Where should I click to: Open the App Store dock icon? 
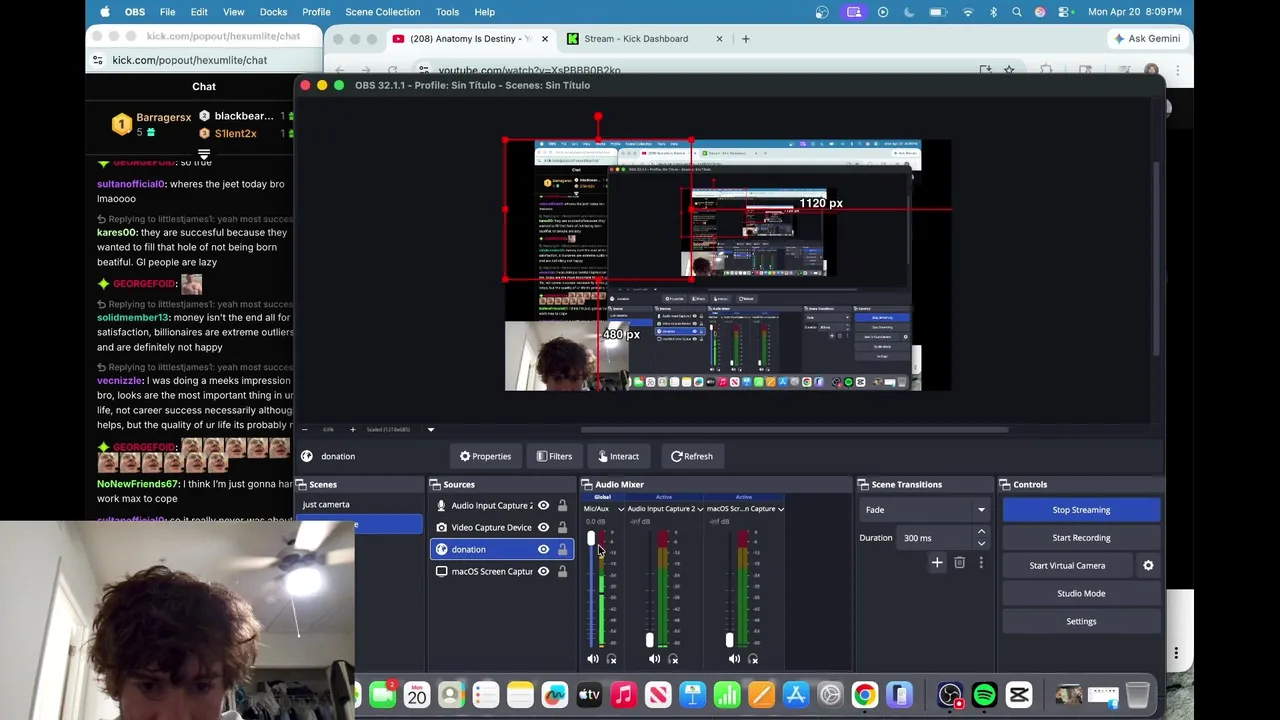(796, 695)
